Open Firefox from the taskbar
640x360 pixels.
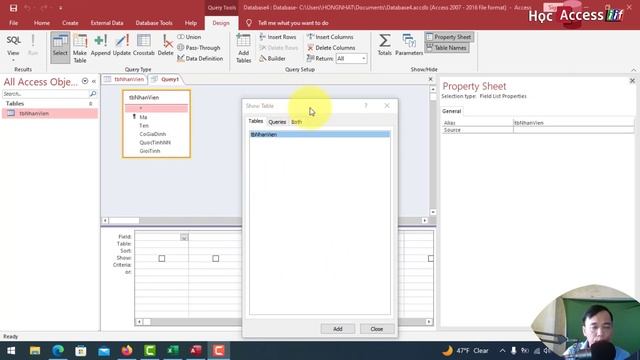click(x=127, y=351)
